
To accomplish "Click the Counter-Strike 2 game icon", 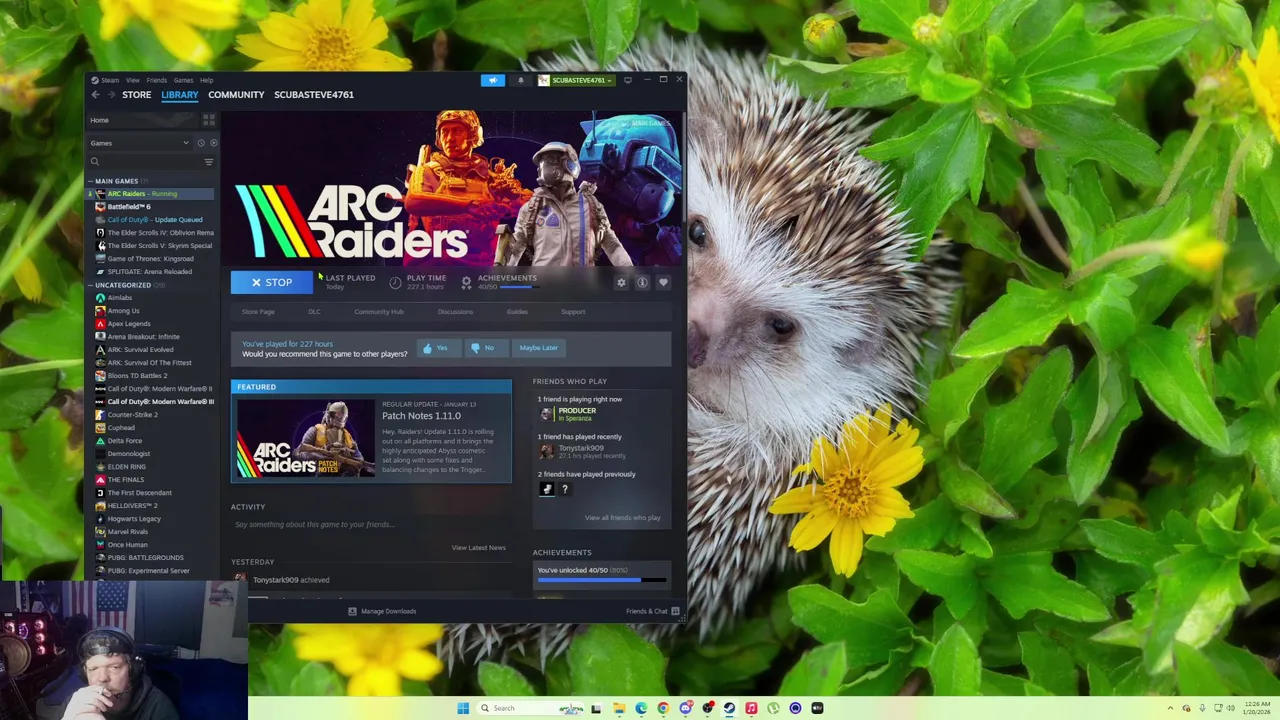I will tap(100, 415).
